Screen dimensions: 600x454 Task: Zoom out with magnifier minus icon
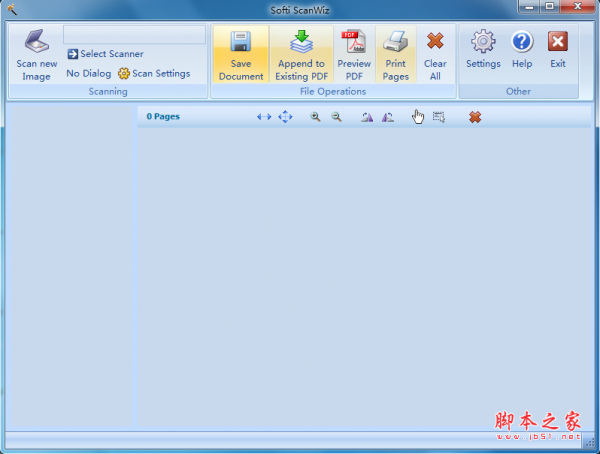click(336, 117)
